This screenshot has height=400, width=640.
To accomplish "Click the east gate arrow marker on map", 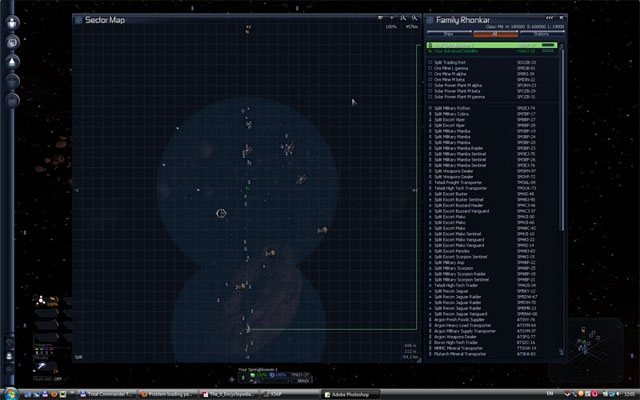I will pos(414,190).
